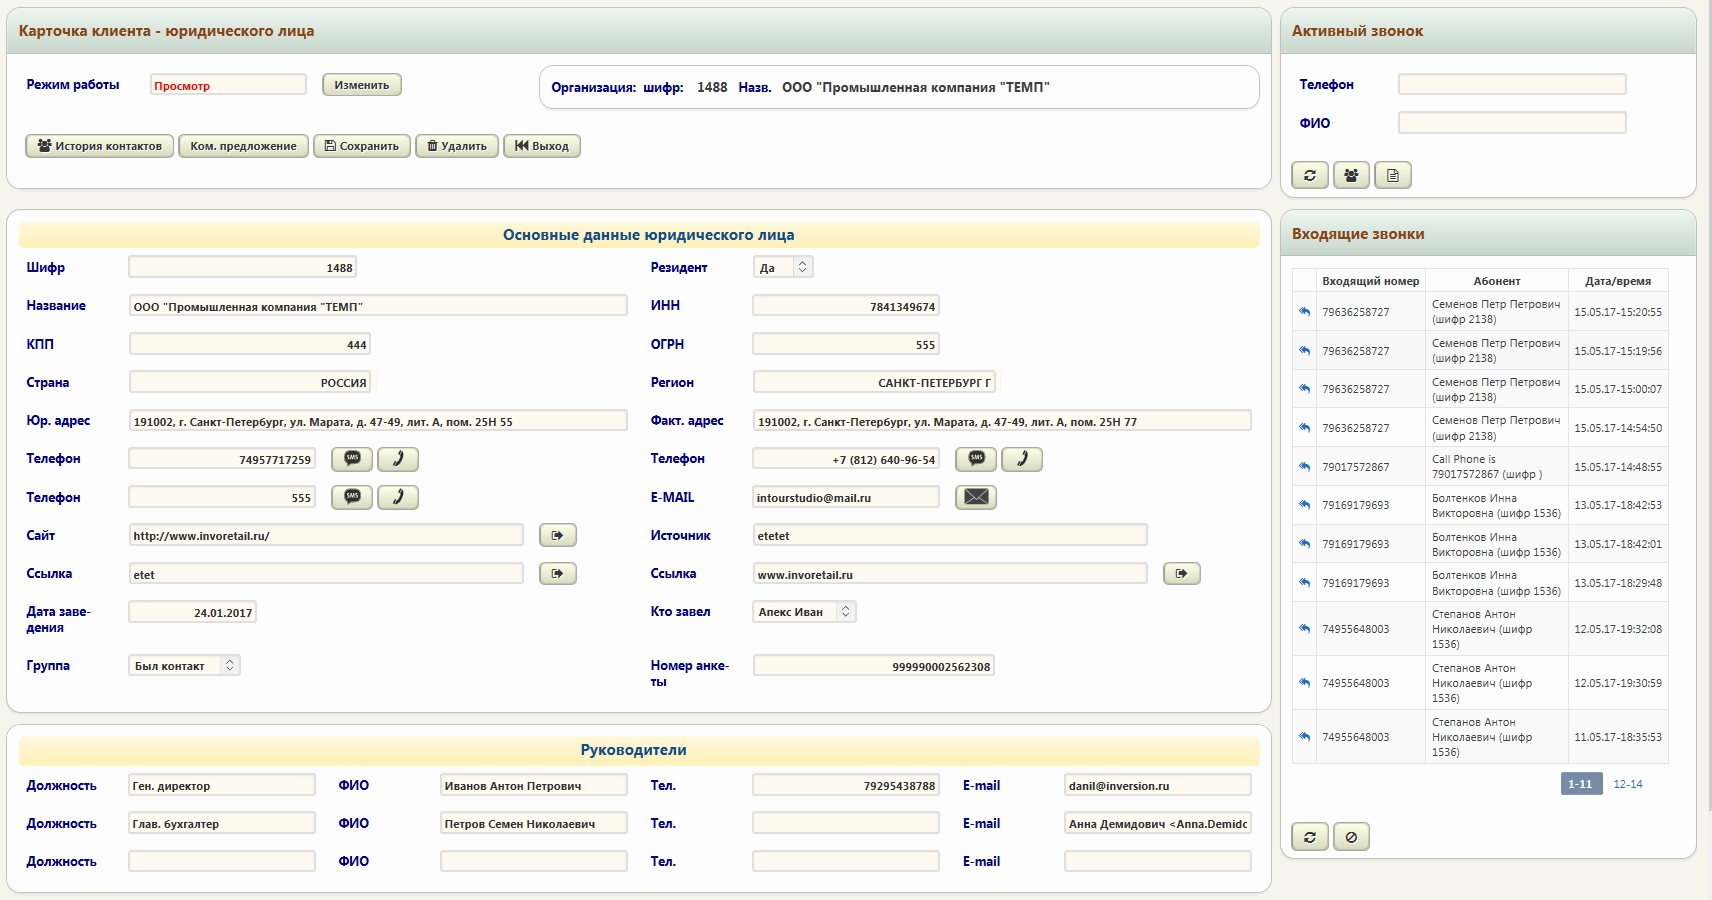The width and height of the screenshot is (1712, 900).
Task: Click the Удалить button
Action: pyautogui.click(x=457, y=146)
